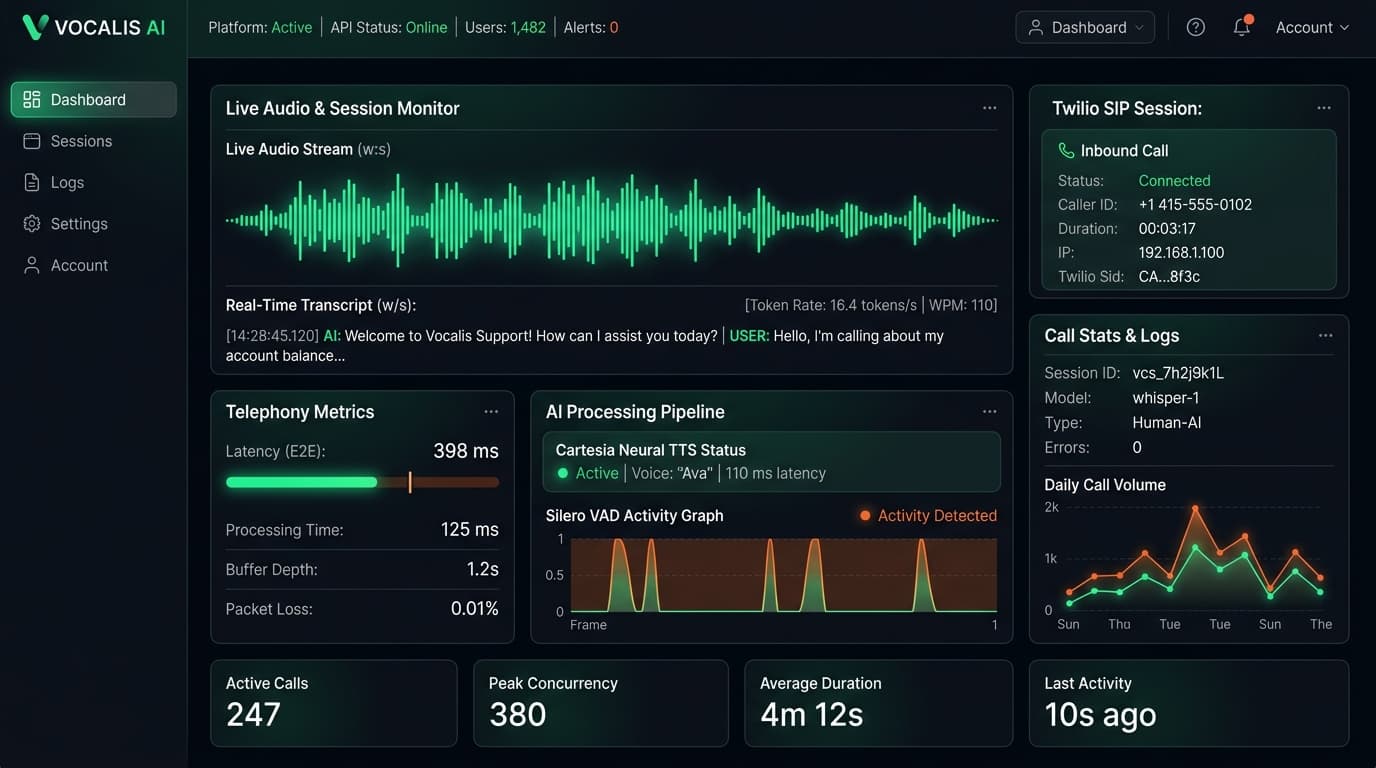The image size is (1376, 768).
Task: Click the Account person icon in sidebar
Action: [x=32, y=265]
